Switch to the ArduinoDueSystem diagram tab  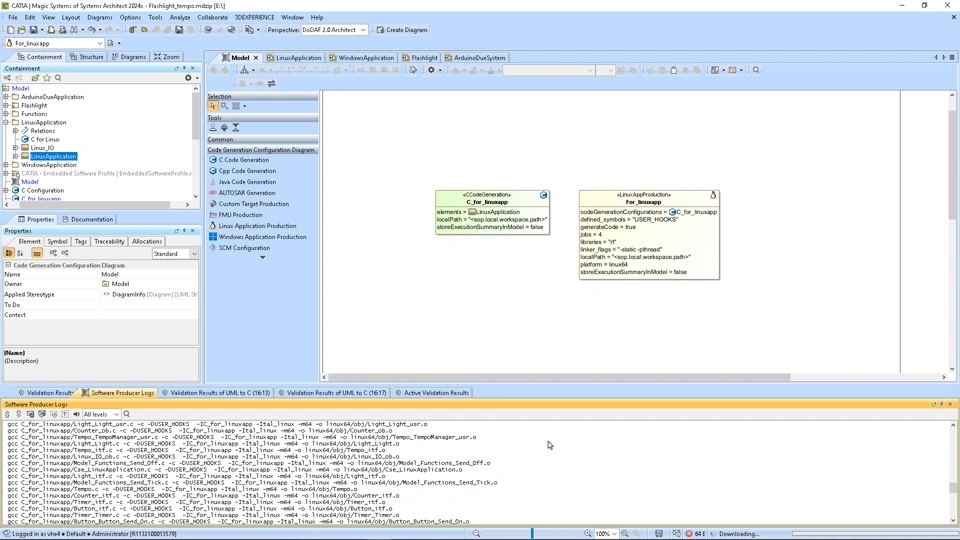tap(475, 58)
